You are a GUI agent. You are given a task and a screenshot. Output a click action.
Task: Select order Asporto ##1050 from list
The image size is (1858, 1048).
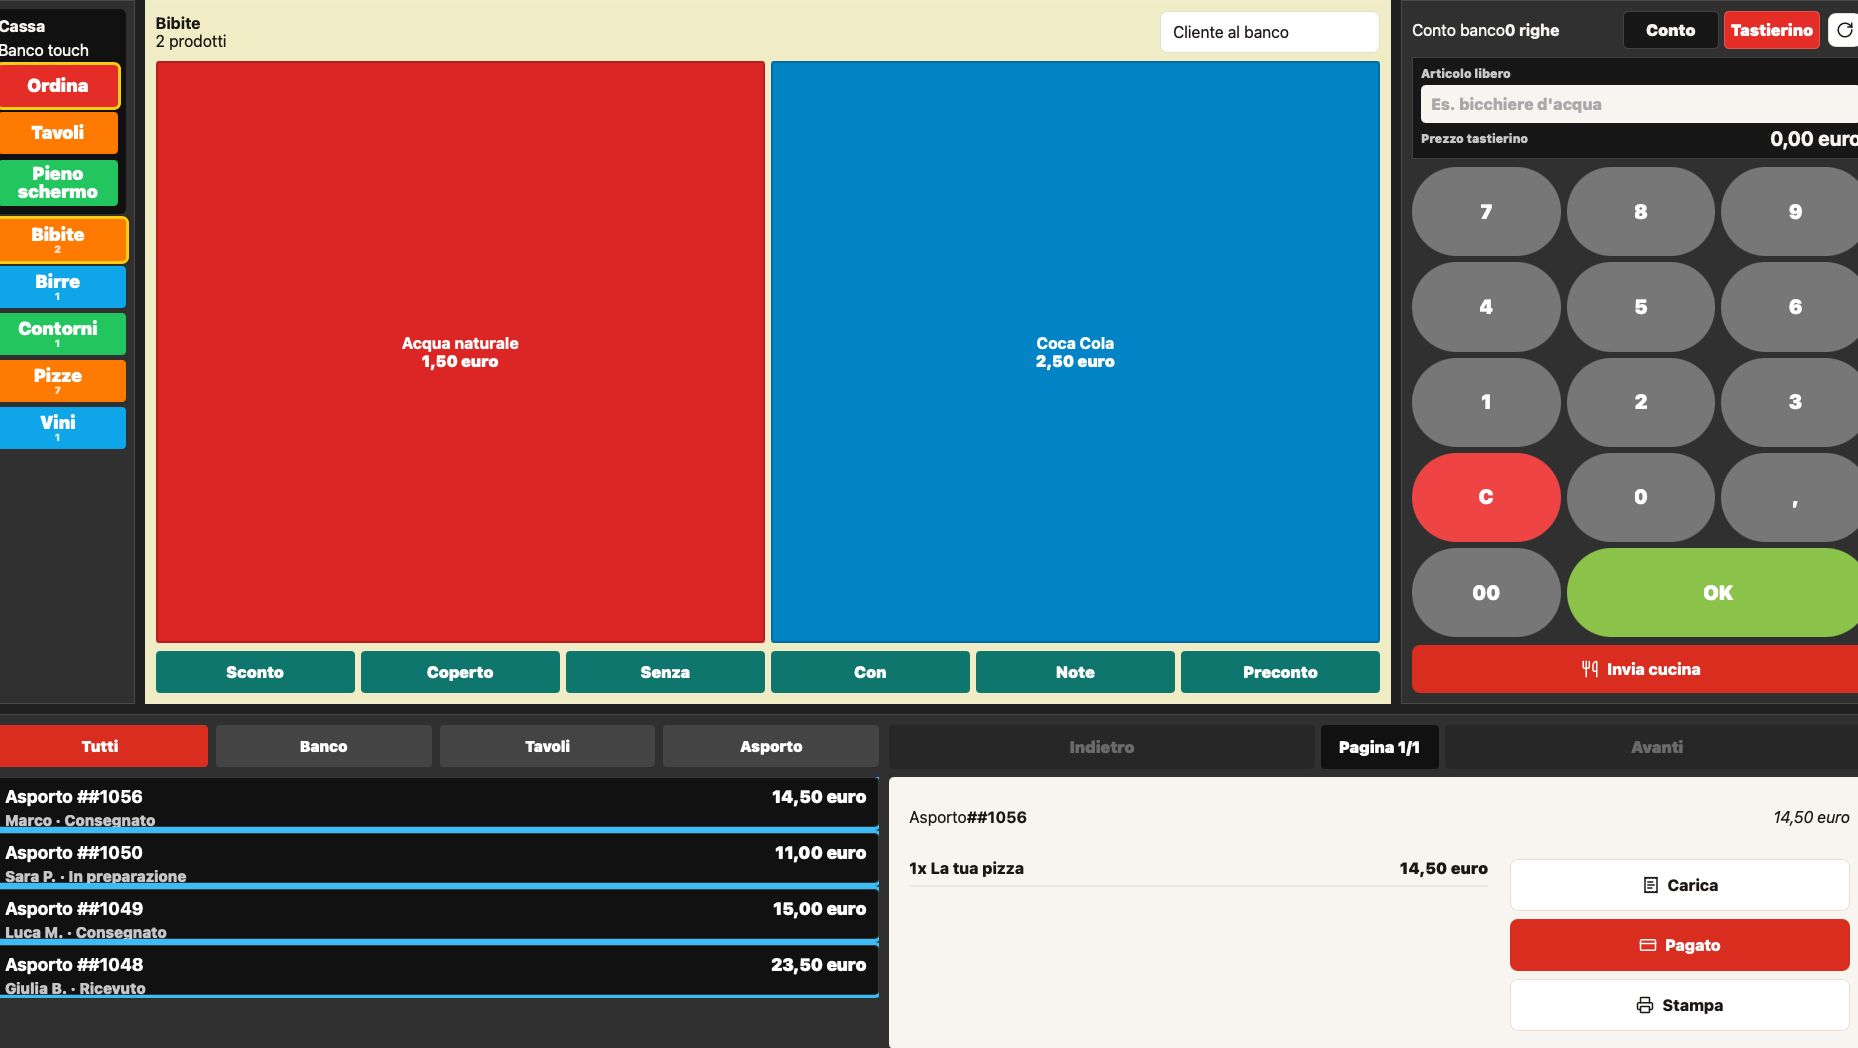coord(439,861)
